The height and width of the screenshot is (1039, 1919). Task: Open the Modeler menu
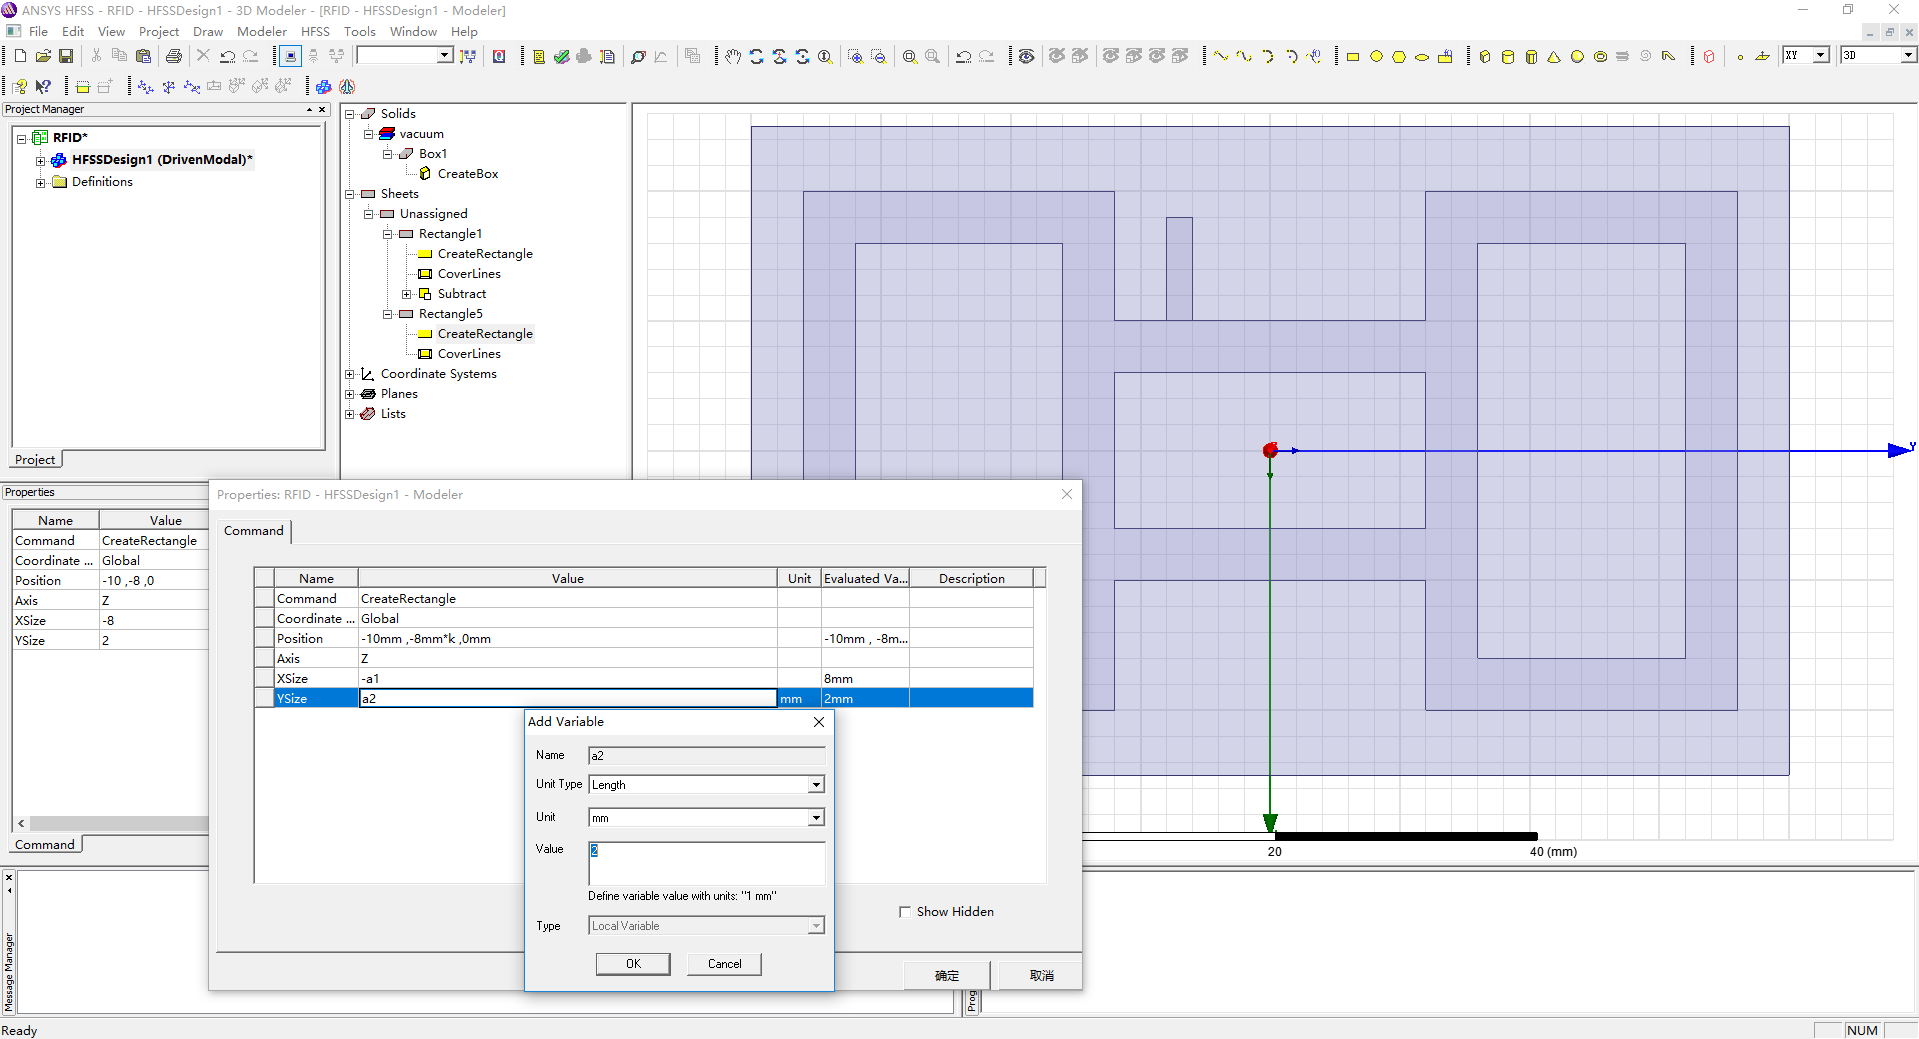(261, 32)
